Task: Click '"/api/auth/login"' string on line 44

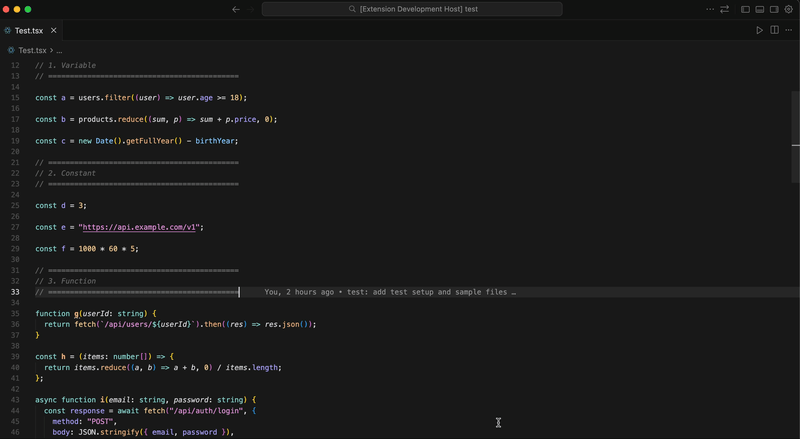Action: (206, 410)
